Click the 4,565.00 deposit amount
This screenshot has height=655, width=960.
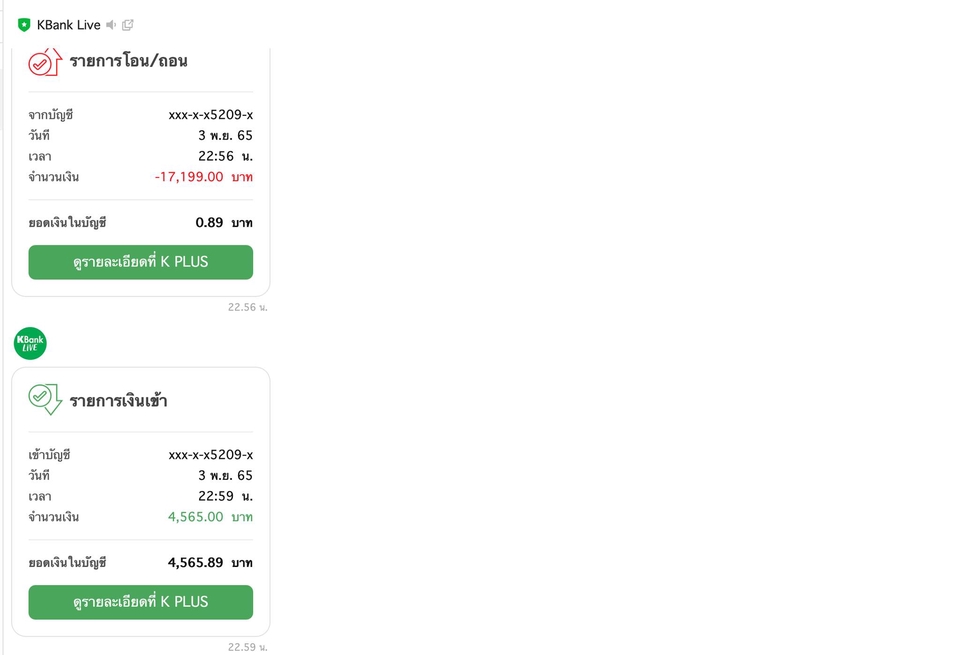point(195,517)
